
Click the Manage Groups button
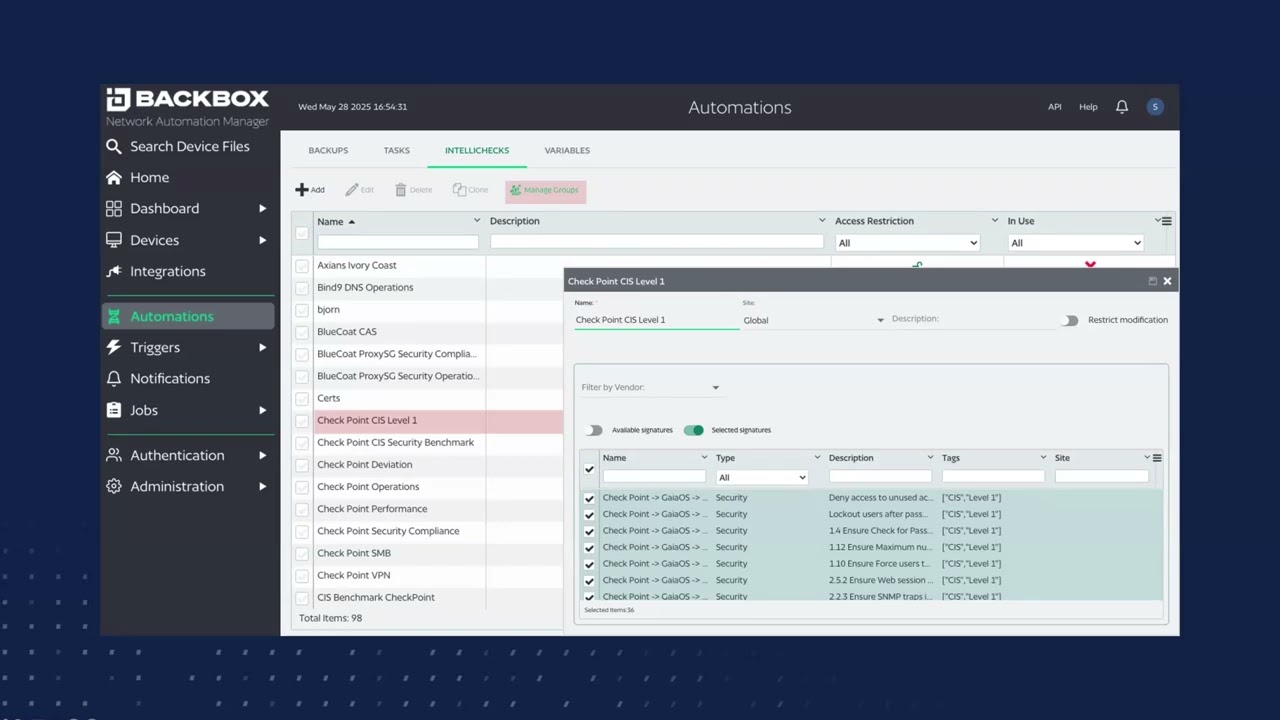[545, 190]
